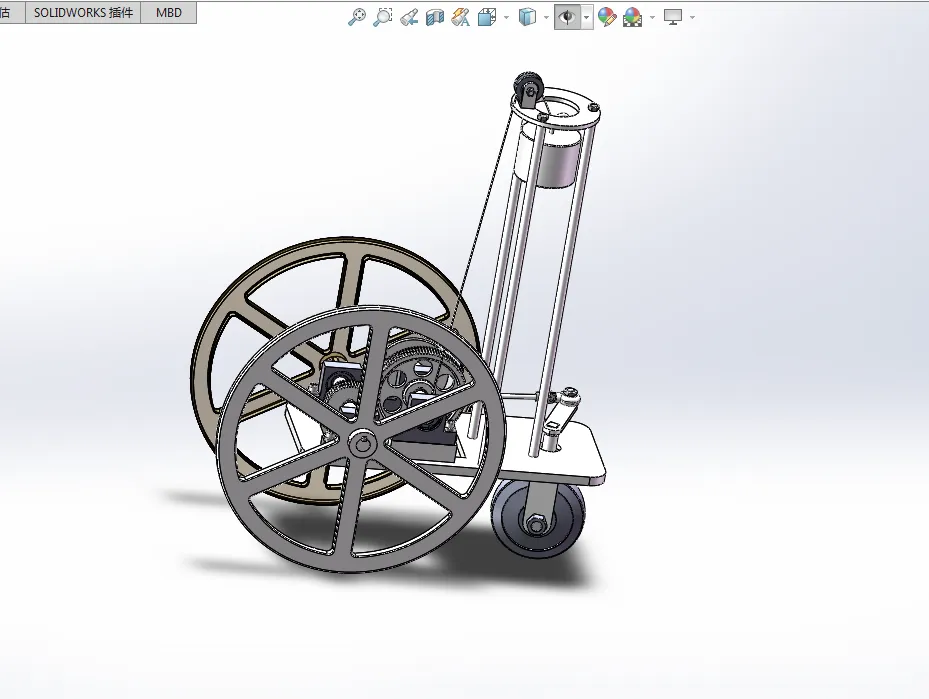
Task: Click the Apply Scene icon
Action: pos(632,17)
